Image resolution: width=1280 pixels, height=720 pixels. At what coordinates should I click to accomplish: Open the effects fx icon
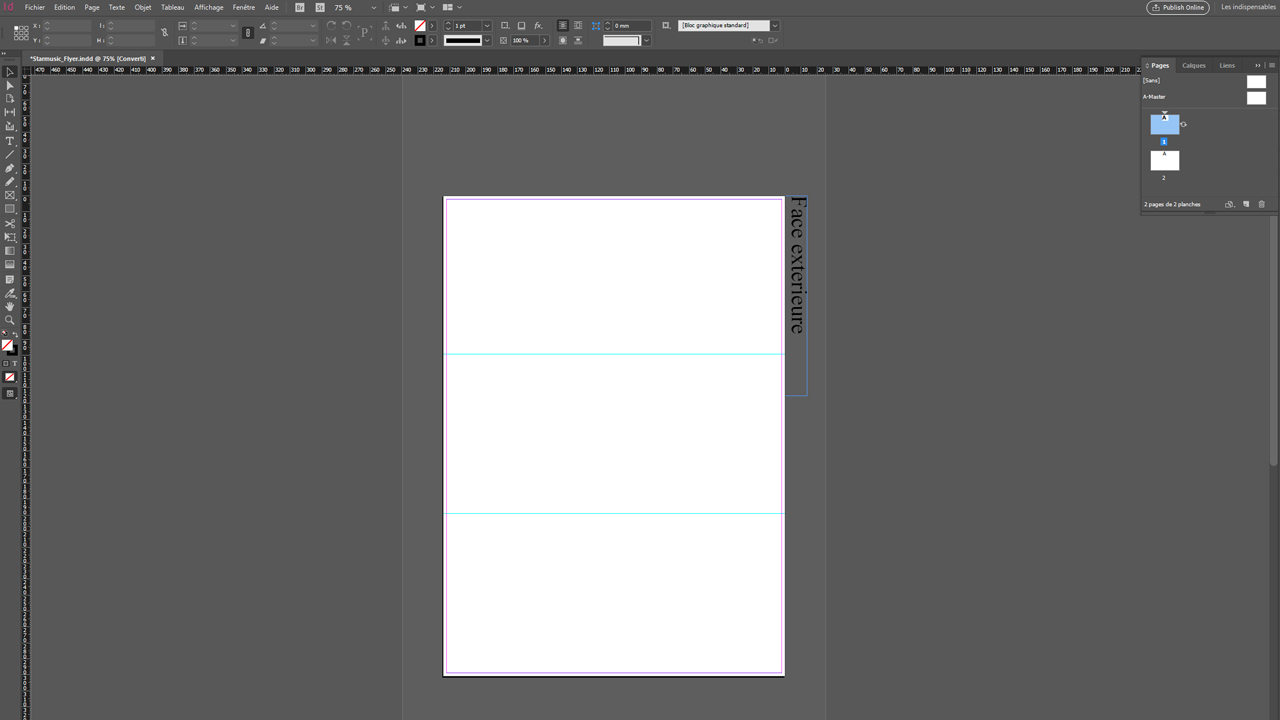538,25
